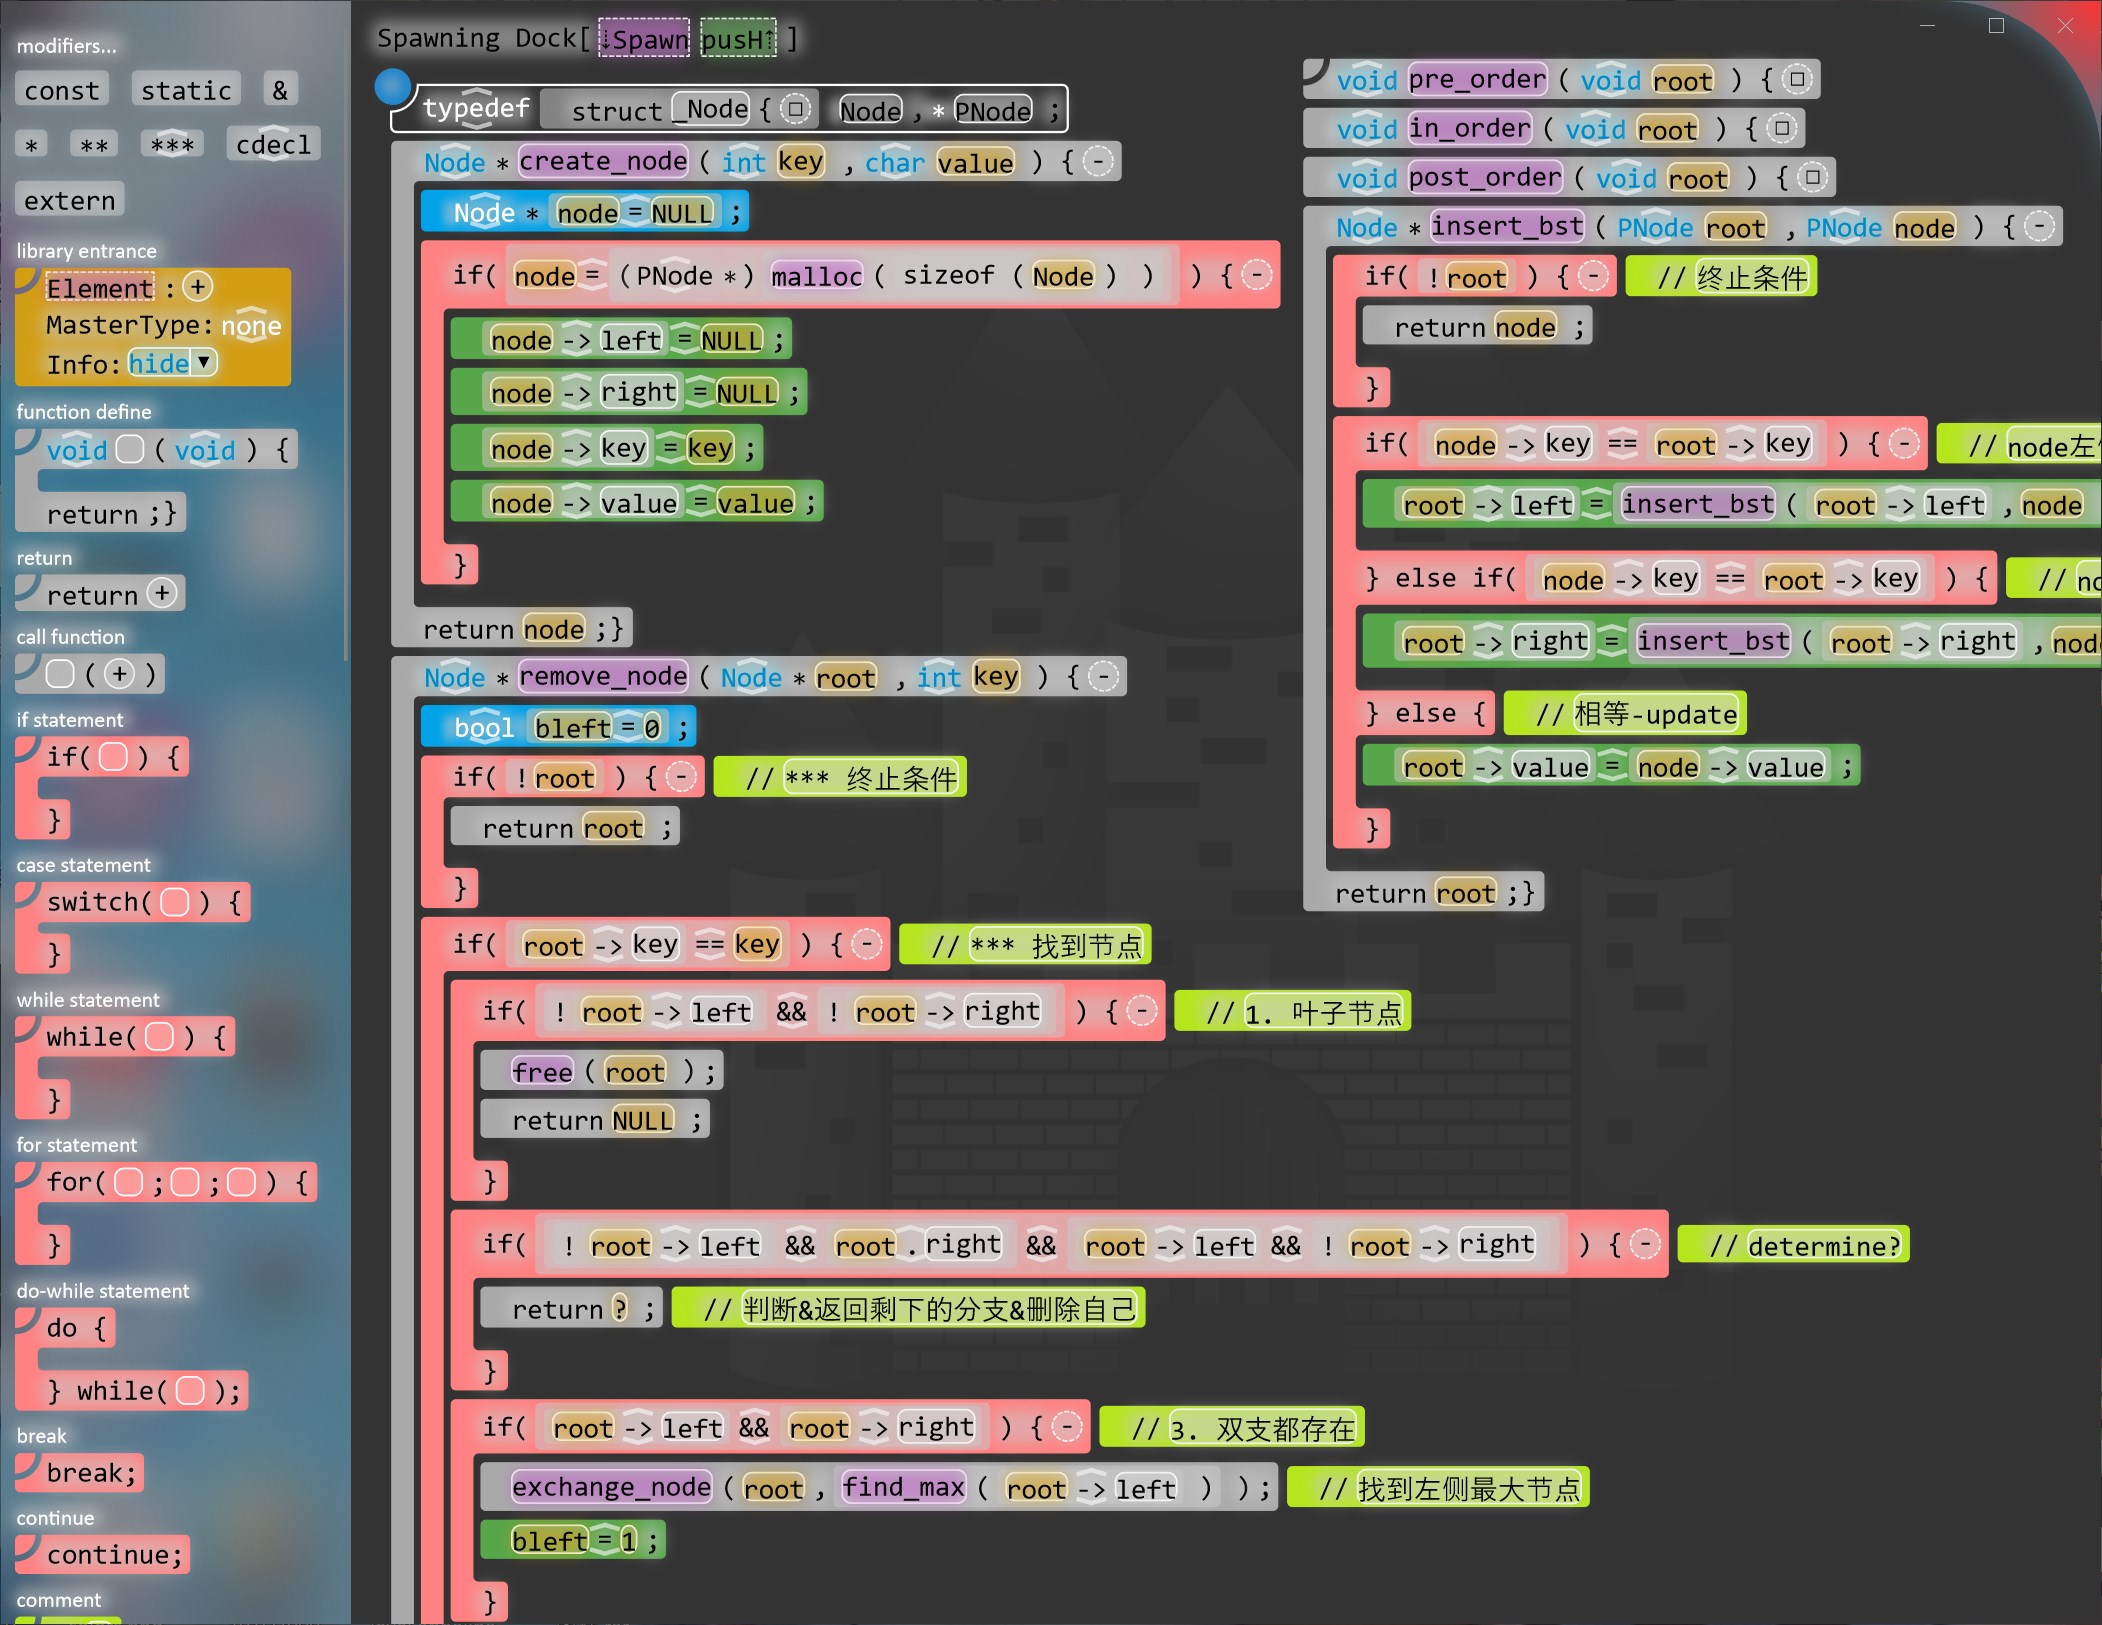Expand the post_order function body

click(x=1812, y=178)
